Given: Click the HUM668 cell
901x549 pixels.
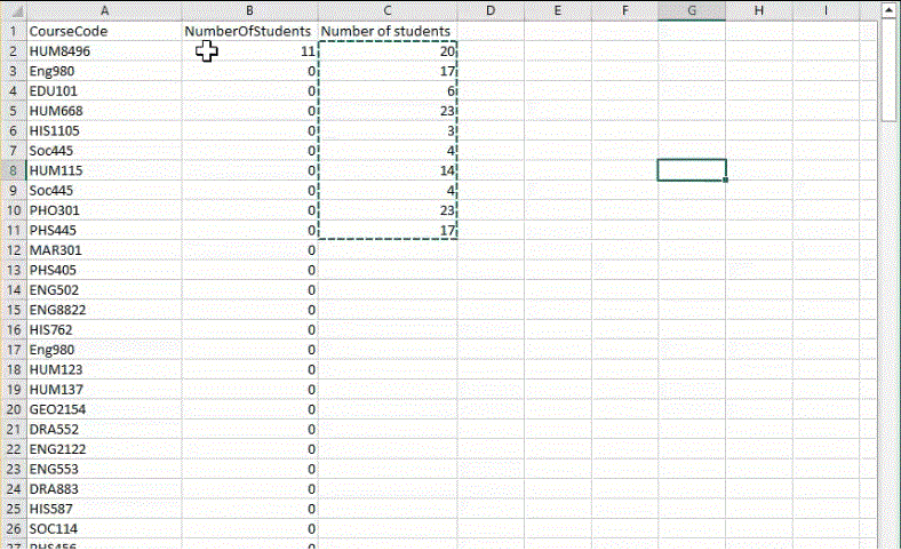Looking at the screenshot, I should 104,111.
